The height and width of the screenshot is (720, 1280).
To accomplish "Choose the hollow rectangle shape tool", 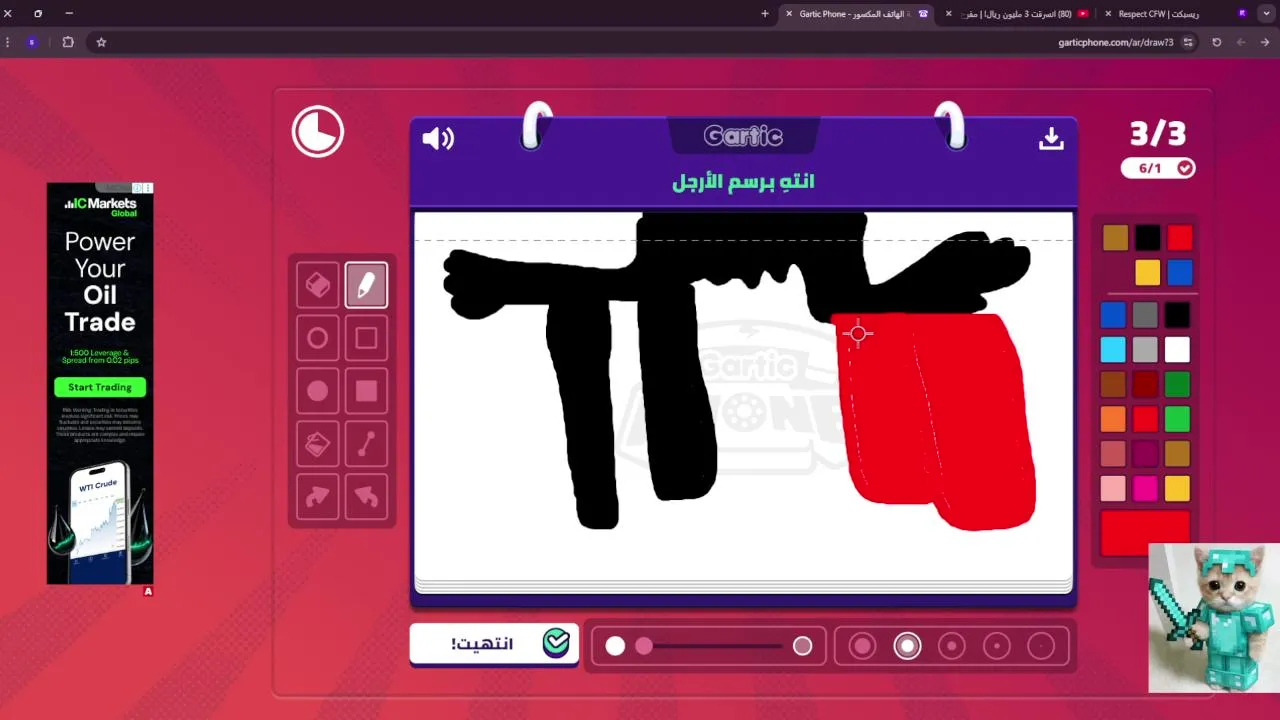I will 366,338.
